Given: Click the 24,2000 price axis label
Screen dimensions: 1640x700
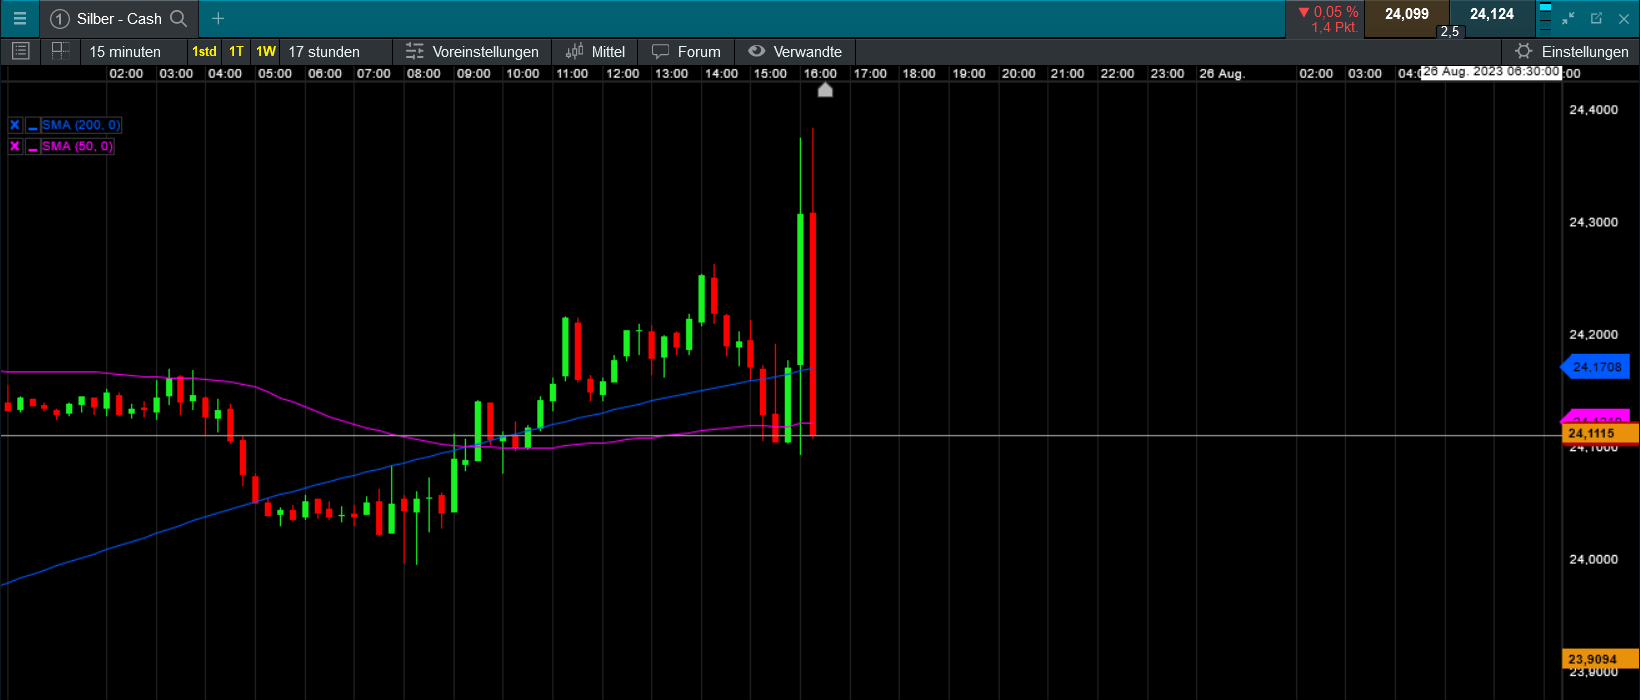Looking at the screenshot, I should pyautogui.click(x=1594, y=335).
